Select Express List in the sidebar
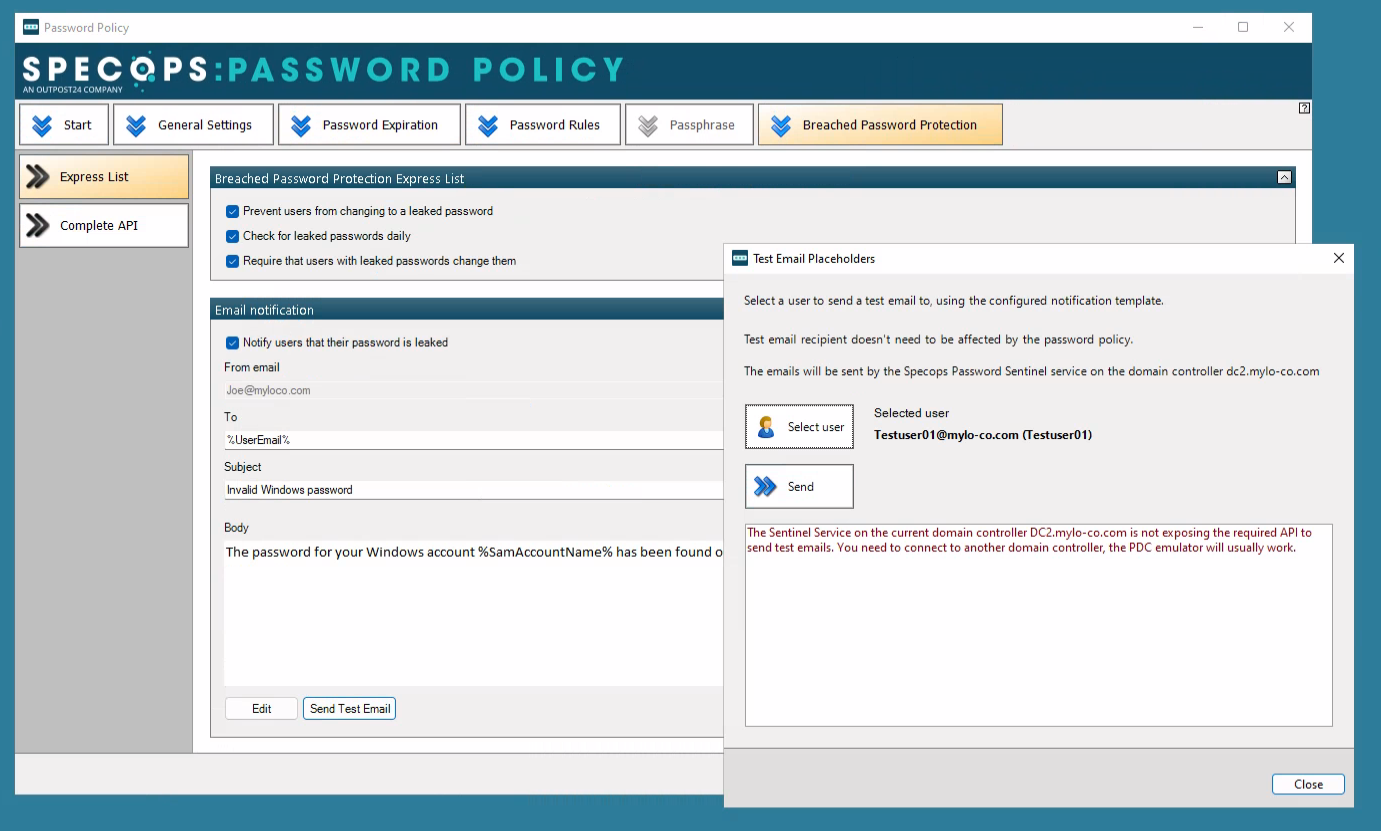 [104, 177]
